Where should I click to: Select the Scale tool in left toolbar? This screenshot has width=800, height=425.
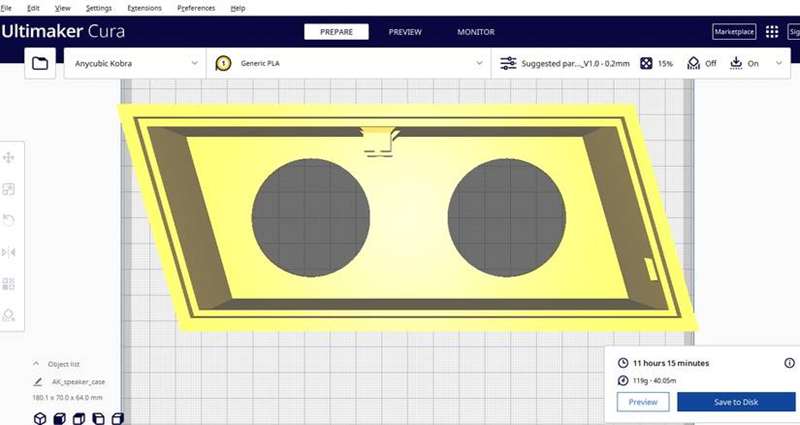coord(9,189)
